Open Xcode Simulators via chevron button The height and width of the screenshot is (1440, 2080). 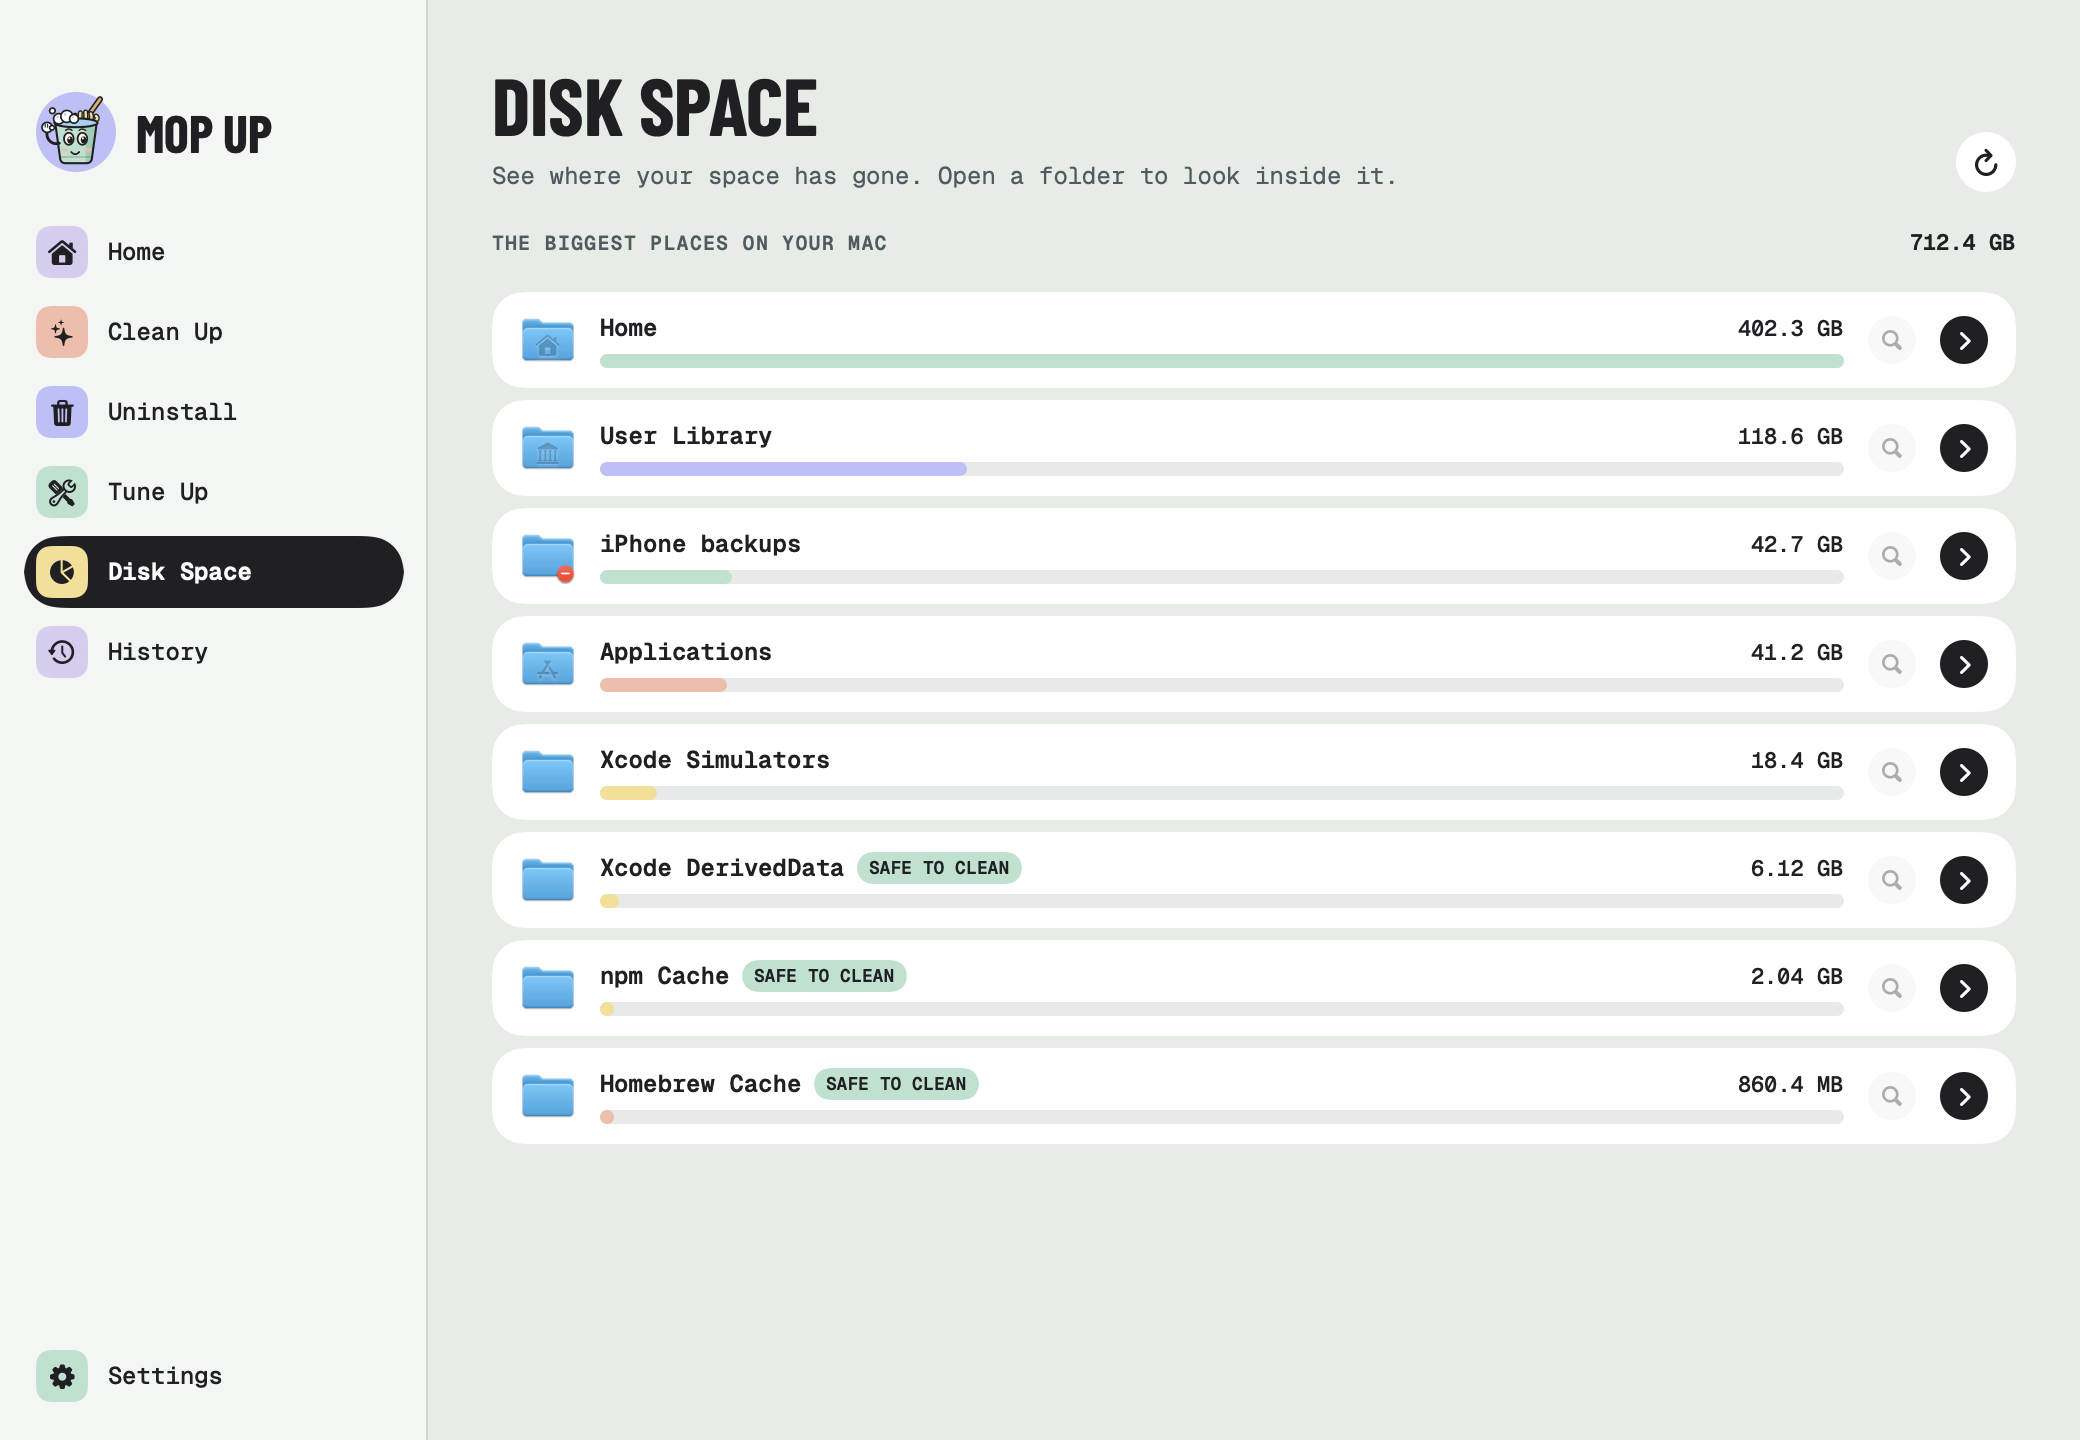[x=1963, y=772]
